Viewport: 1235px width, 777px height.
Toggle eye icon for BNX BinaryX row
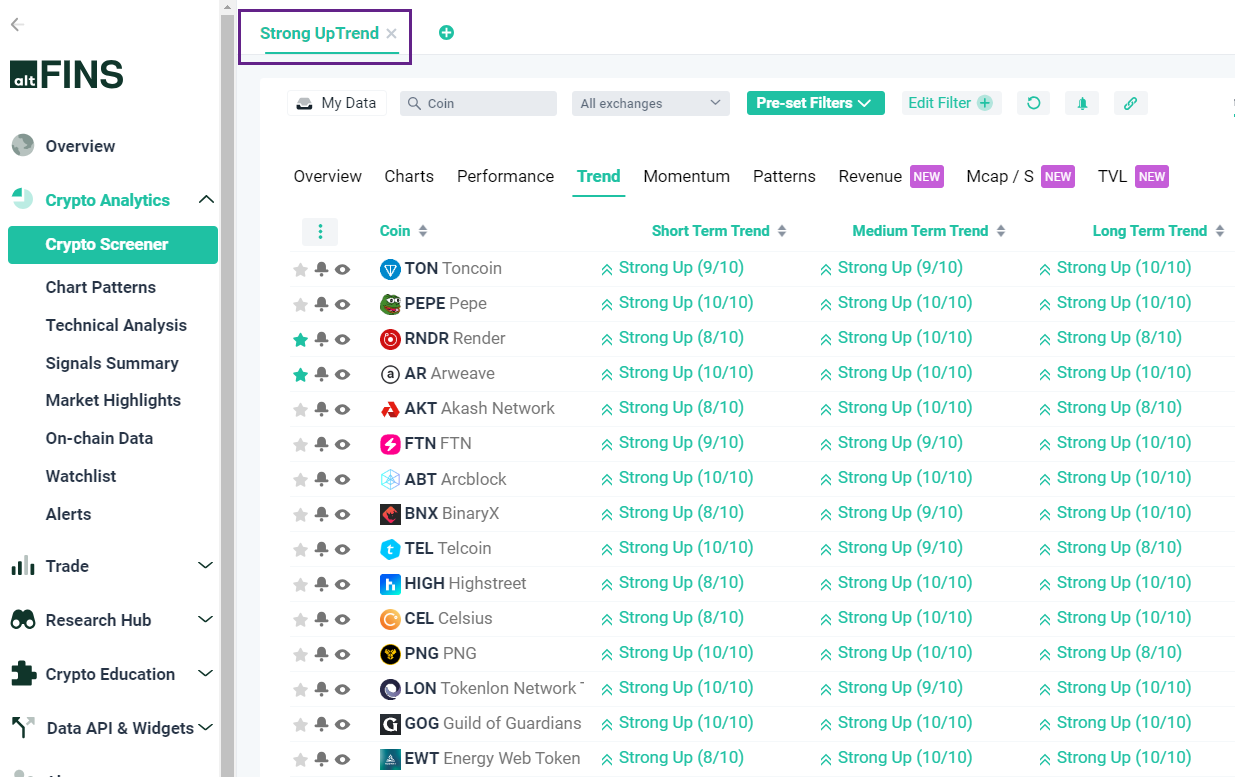(342, 514)
